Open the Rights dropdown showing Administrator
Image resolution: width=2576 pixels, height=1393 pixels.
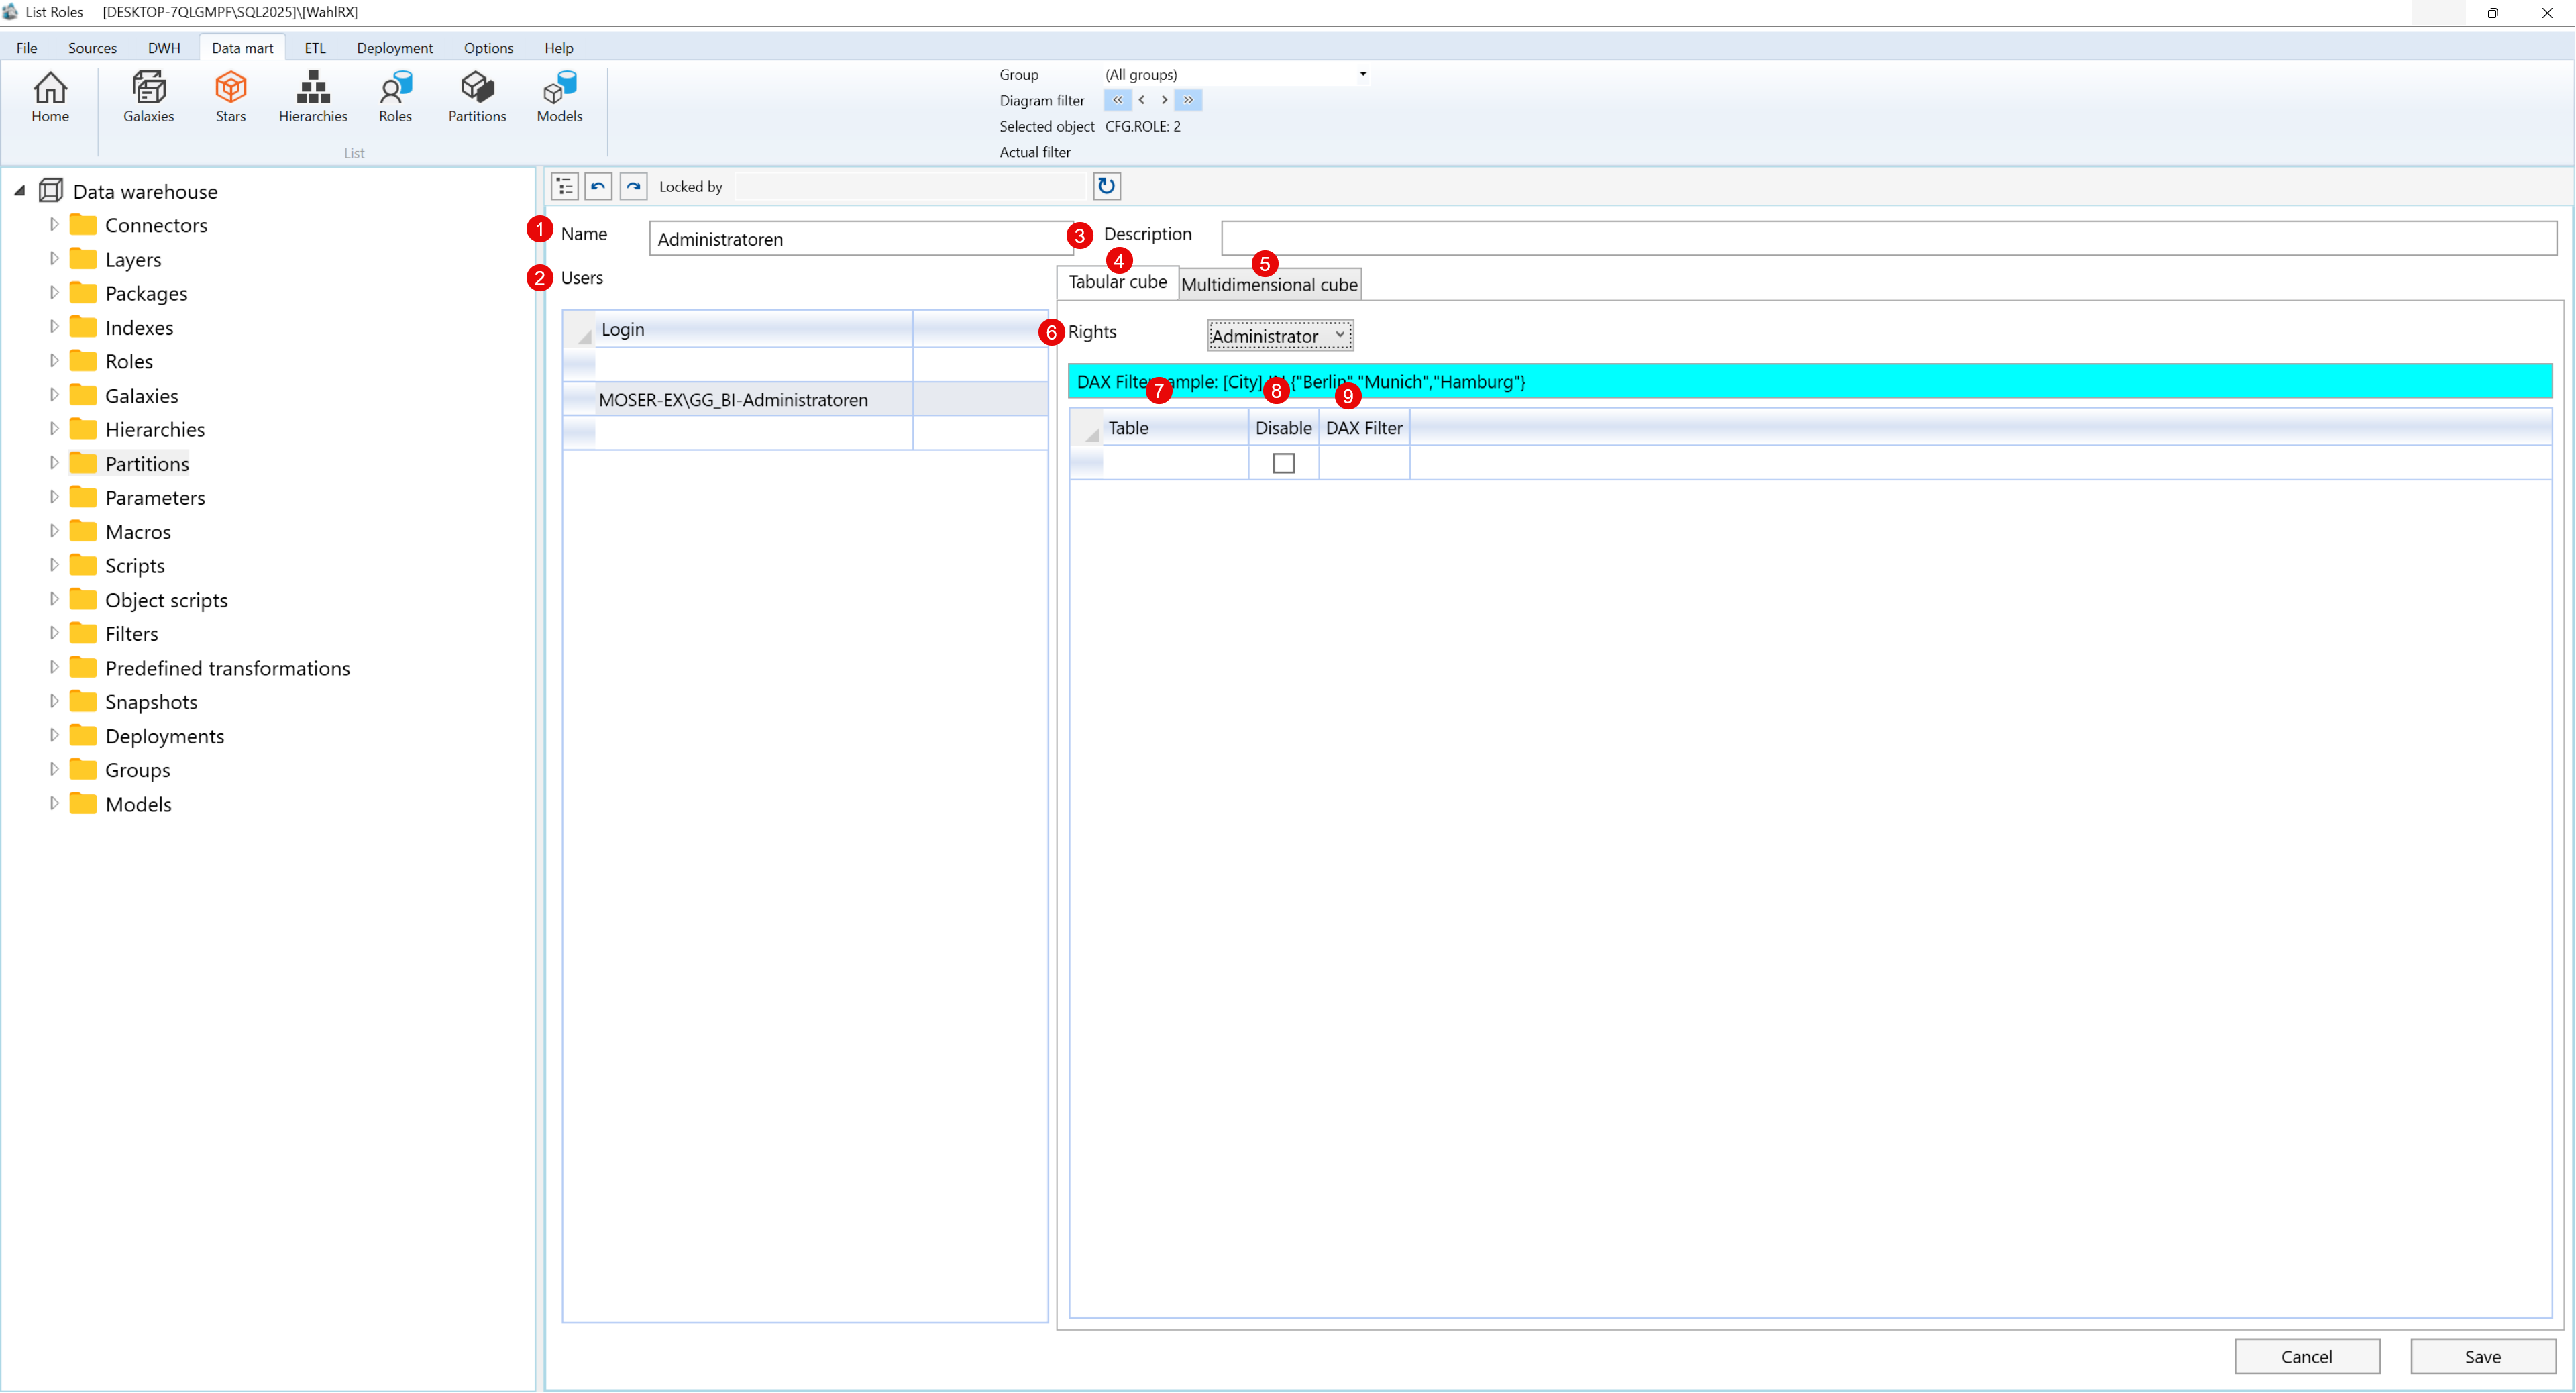(x=1279, y=336)
